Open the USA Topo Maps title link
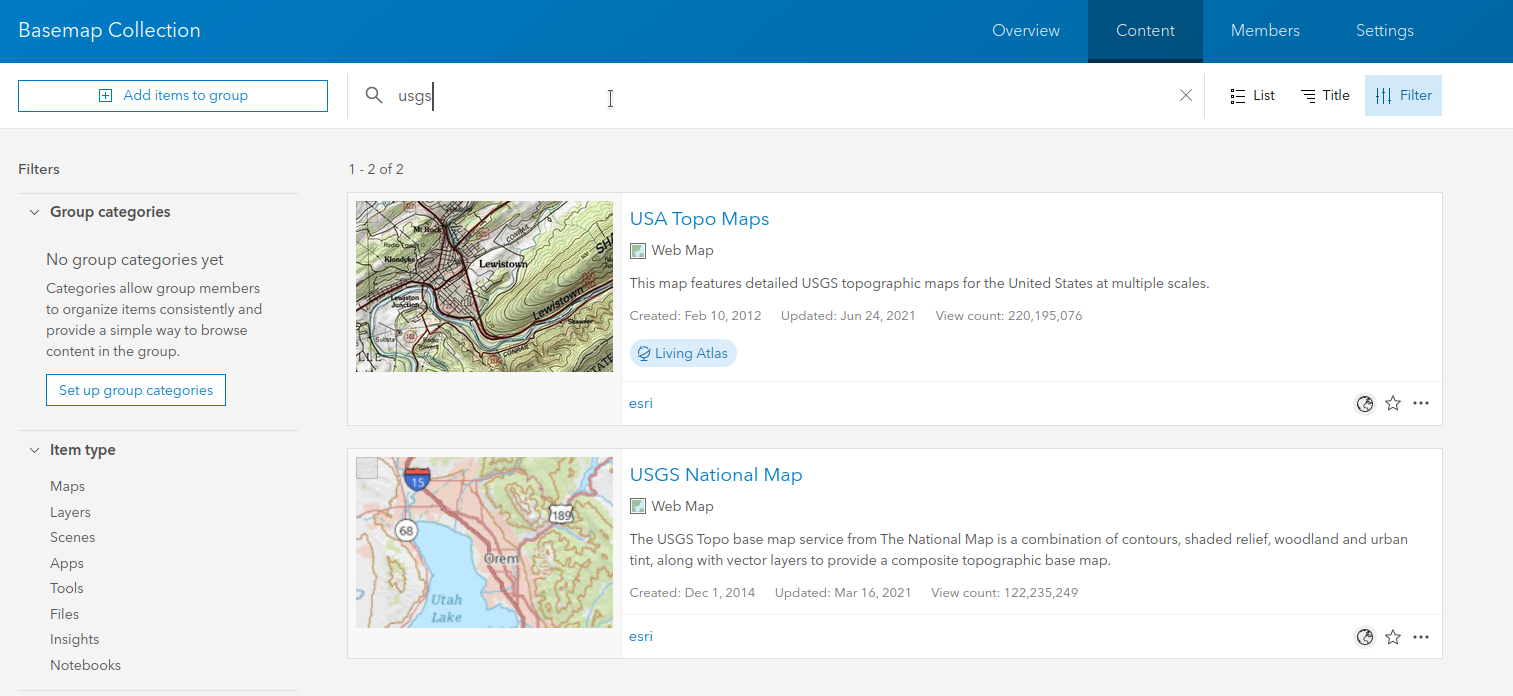The image size is (1513, 696). click(x=699, y=219)
